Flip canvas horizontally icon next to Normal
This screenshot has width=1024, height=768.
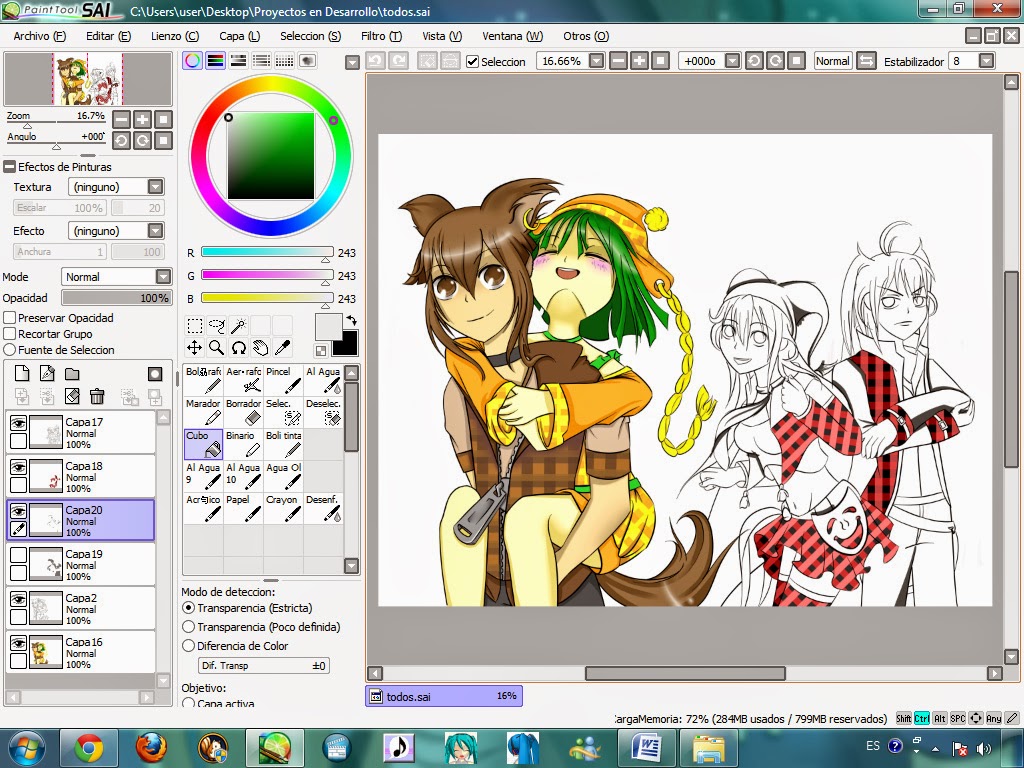tap(866, 61)
